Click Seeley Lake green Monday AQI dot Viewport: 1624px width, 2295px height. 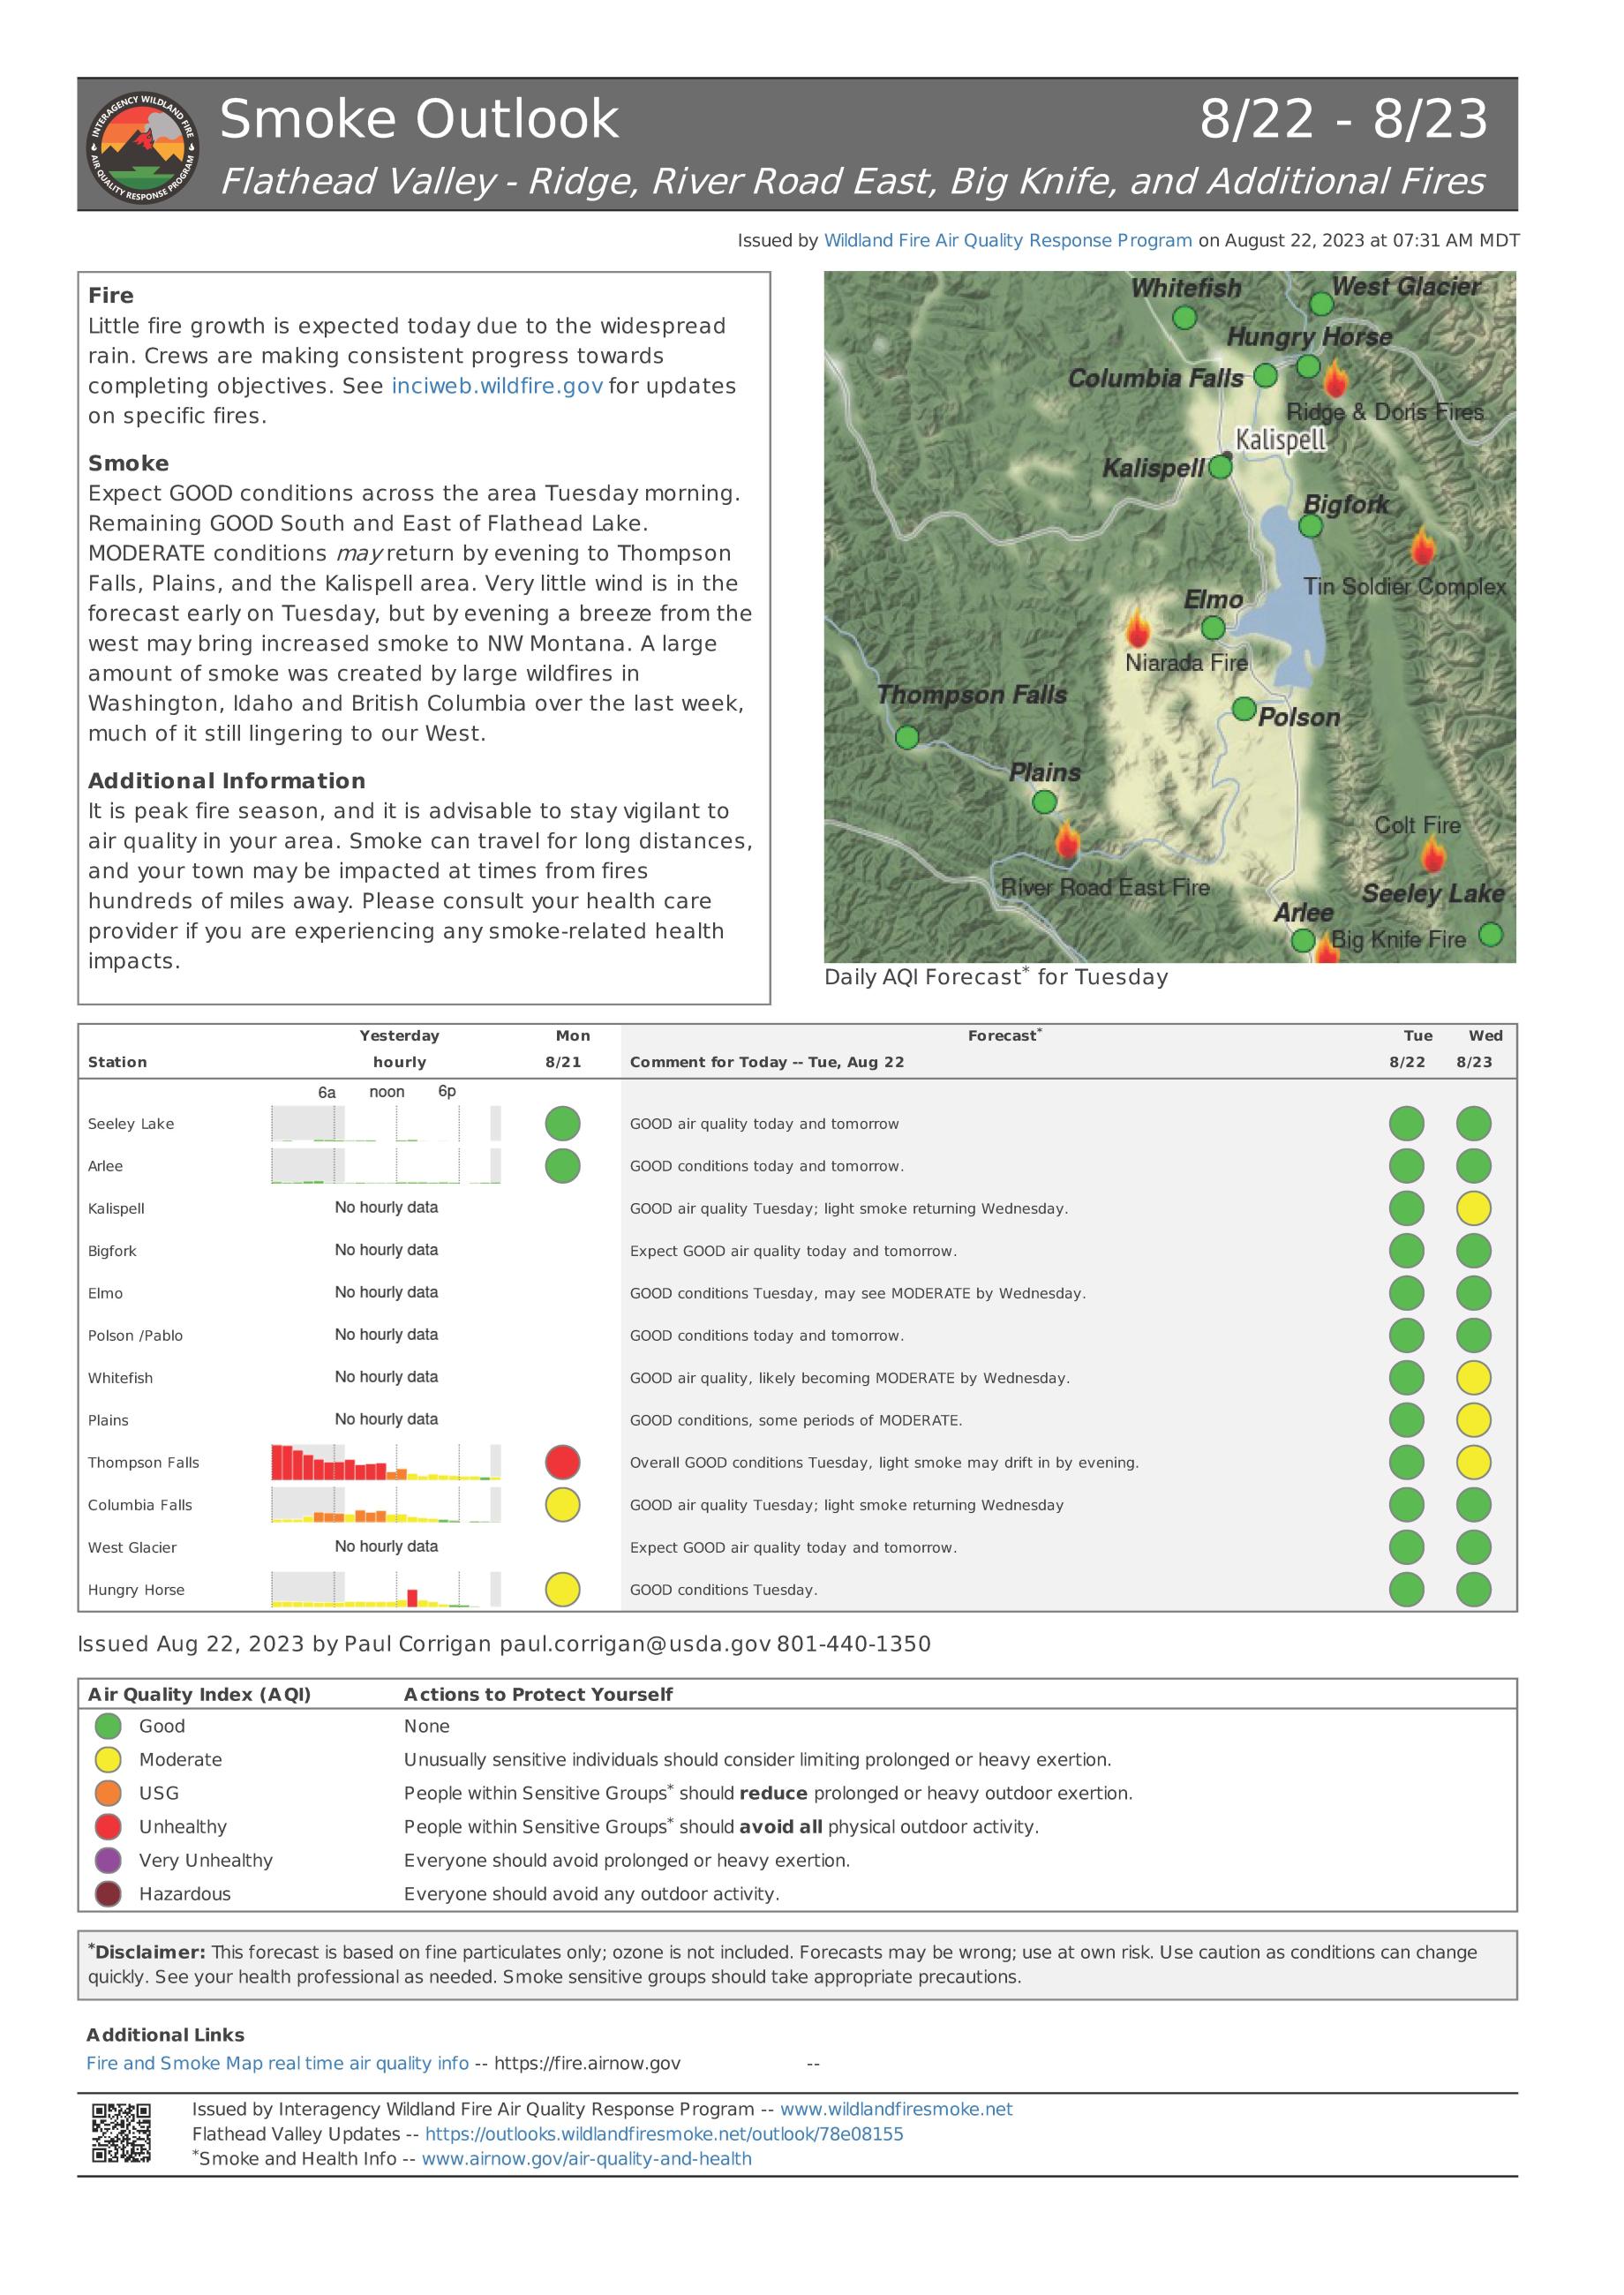[x=563, y=1123]
